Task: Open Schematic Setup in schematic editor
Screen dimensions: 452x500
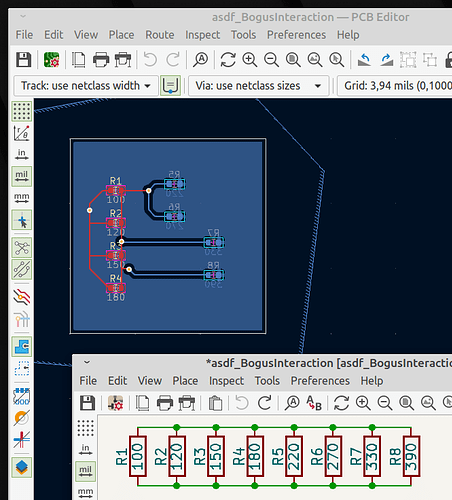Action: tap(115, 403)
